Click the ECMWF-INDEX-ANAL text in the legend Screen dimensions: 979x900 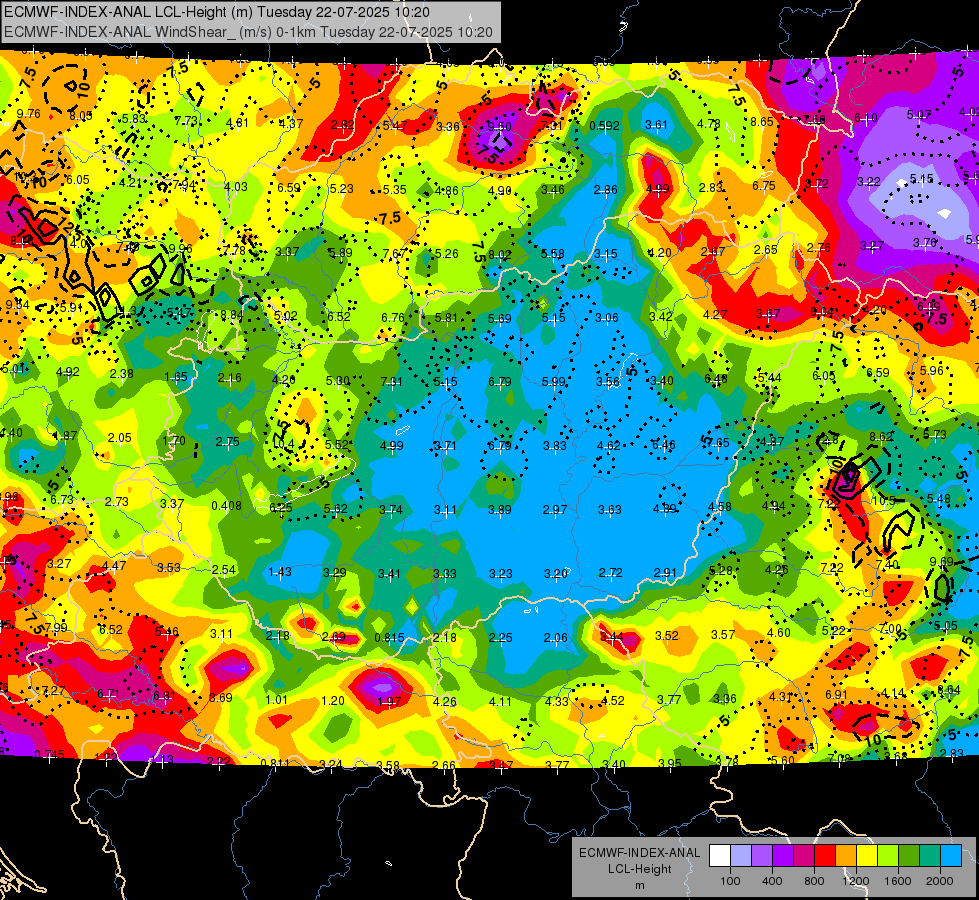tap(639, 853)
